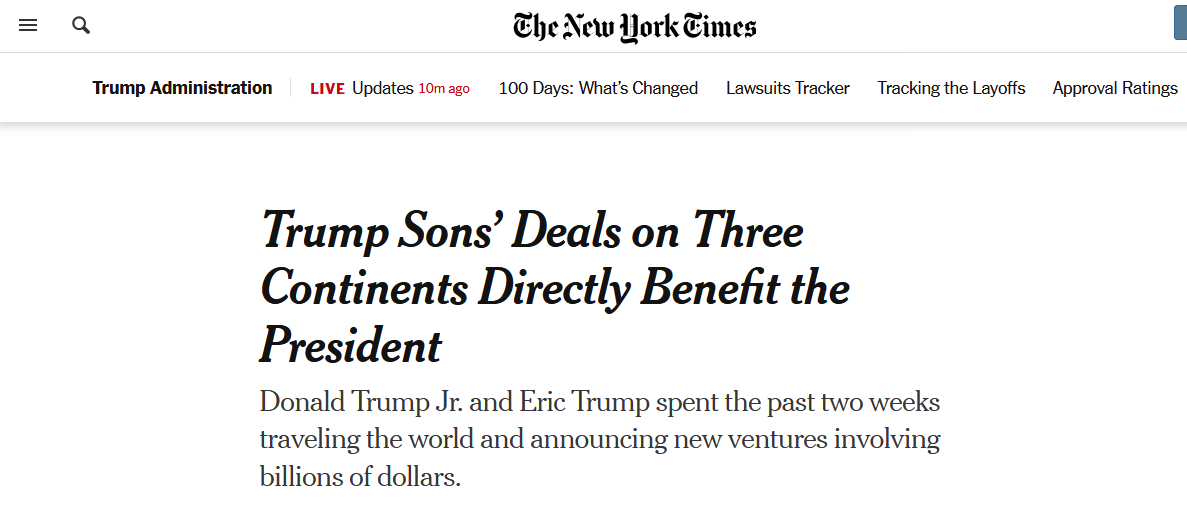Open the Approval Ratings nav item
Screen dimensions: 1187x515
click(x=1115, y=88)
